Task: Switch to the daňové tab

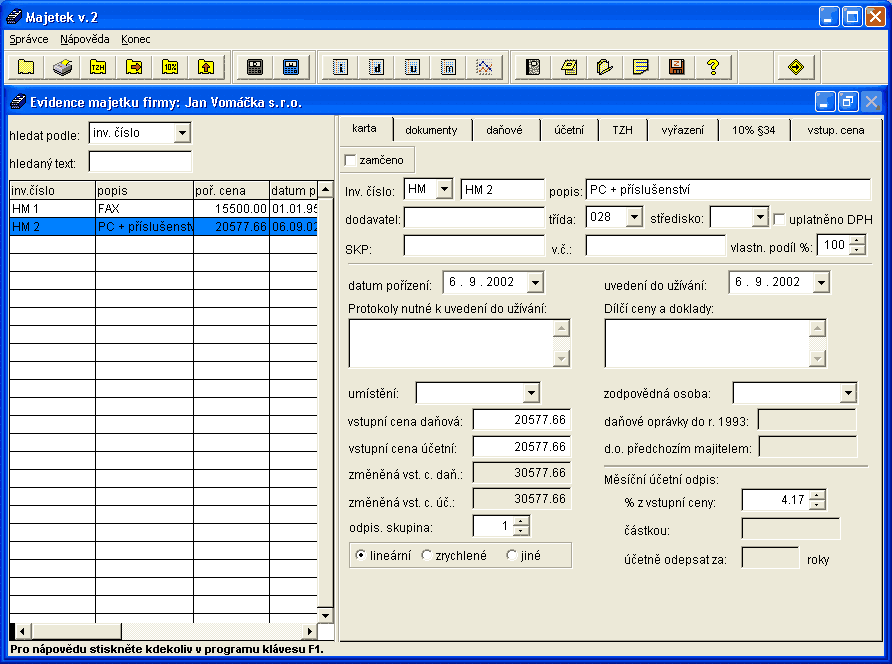Action: (504, 130)
